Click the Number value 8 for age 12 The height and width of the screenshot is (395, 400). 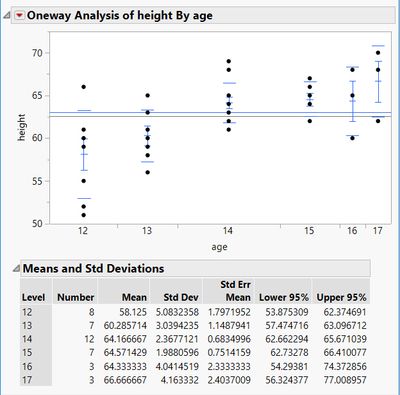tap(91, 312)
